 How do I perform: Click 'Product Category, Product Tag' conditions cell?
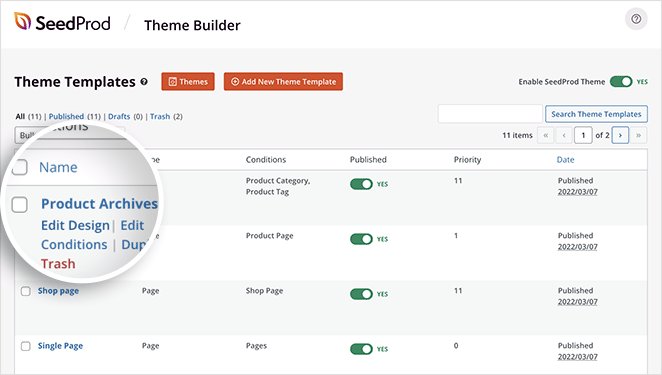[278, 186]
